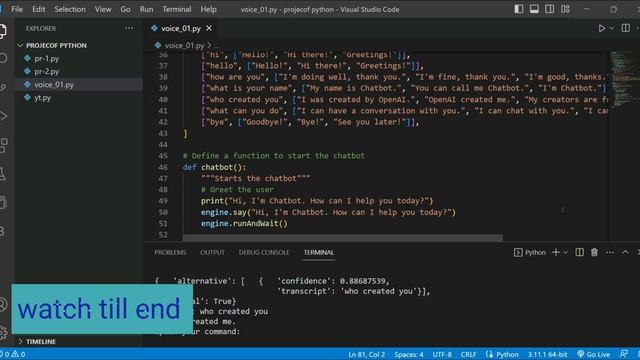The image size is (640, 360).
Task: Click the code minimap
Action: [624, 80]
